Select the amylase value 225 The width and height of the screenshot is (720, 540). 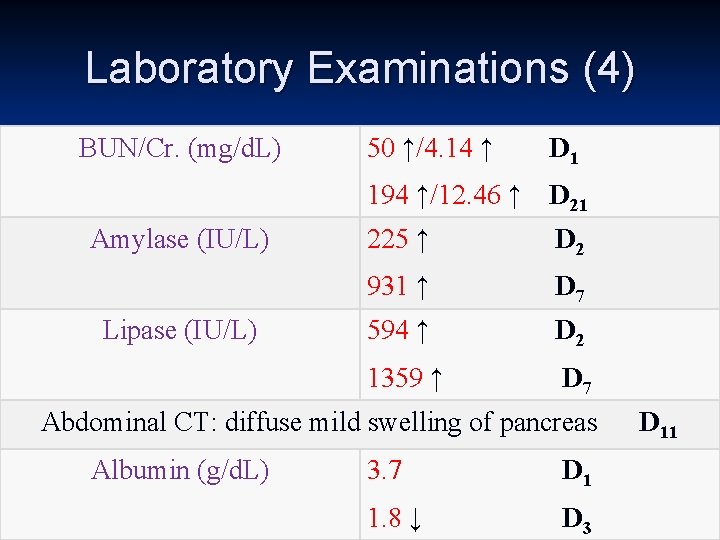click(x=388, y=239)
